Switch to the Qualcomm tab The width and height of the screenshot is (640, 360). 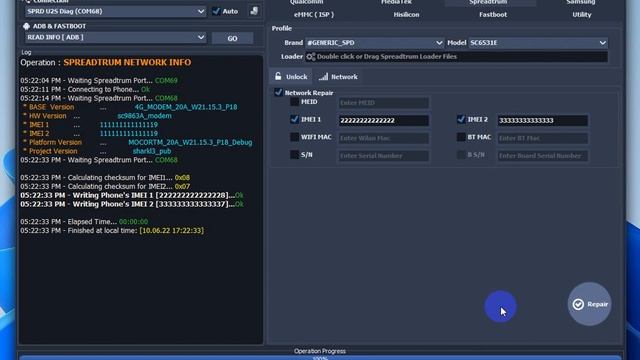tap(307, 2)
